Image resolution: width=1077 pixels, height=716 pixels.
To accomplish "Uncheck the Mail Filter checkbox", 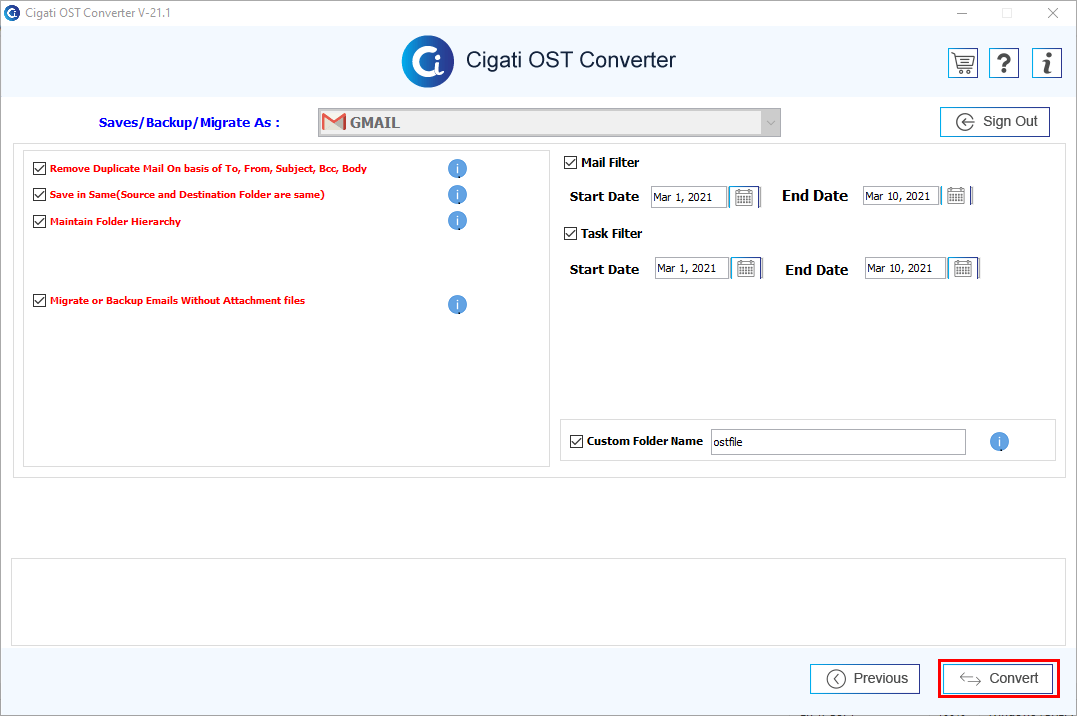I will [x=570, y=162].
